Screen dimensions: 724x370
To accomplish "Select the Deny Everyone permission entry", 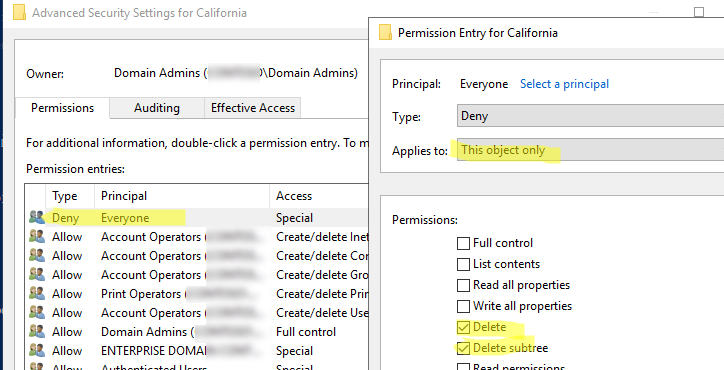I will [x=197, y=218].
